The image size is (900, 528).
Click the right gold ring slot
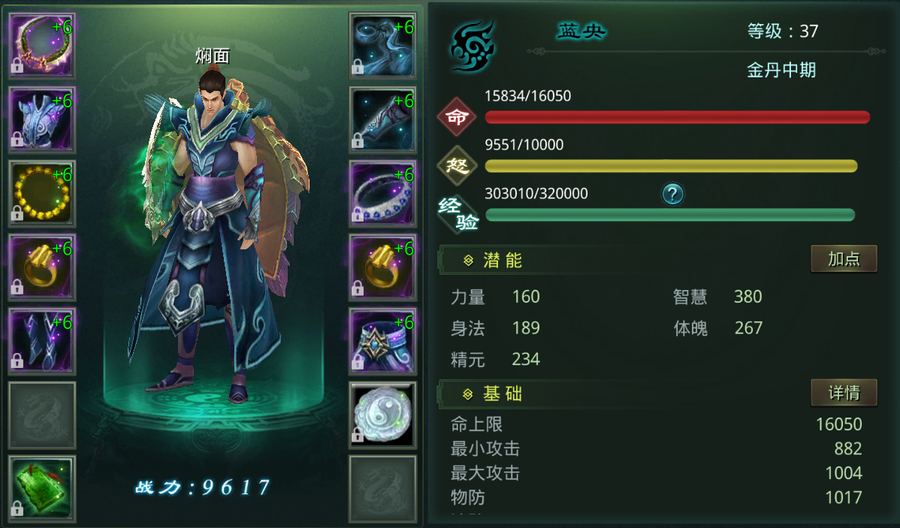[x=383, y=267]
